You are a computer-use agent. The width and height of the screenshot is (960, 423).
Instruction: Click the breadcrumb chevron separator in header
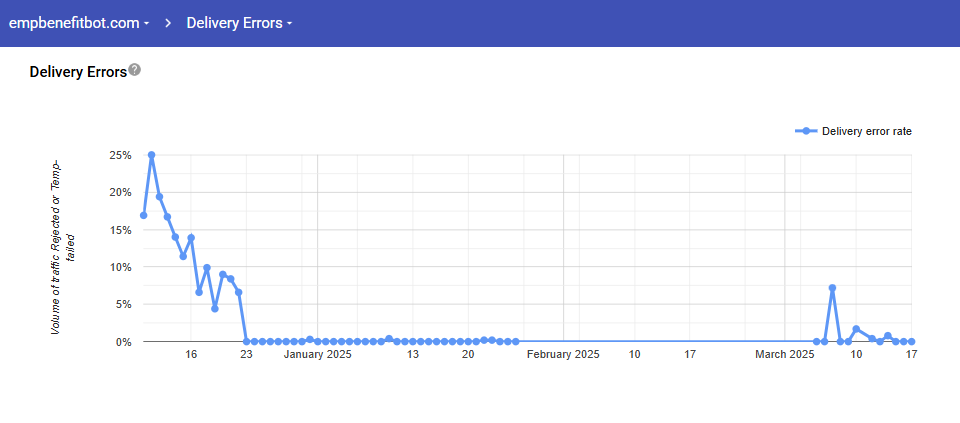(168, 23)
